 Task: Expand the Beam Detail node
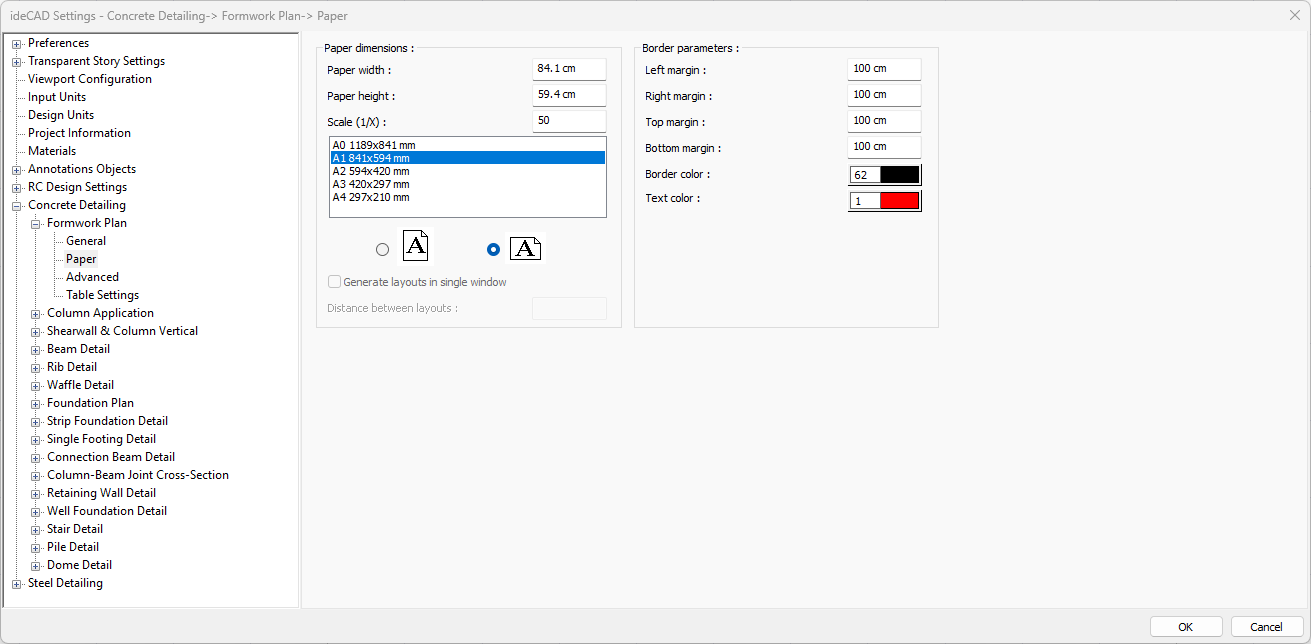coord(36,350)
